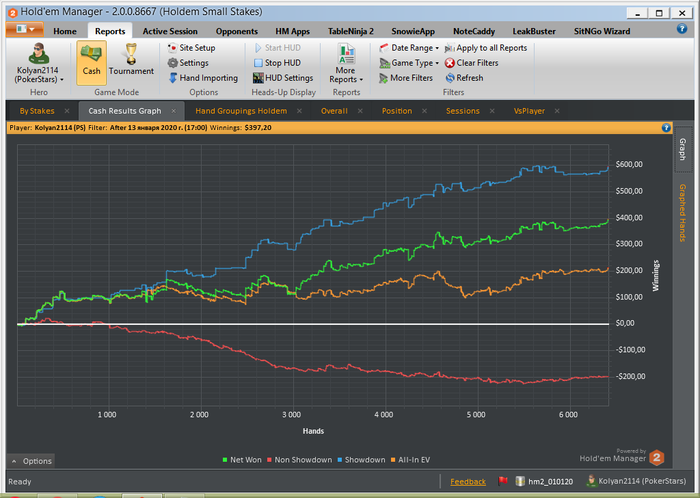The height and width of the screenshot is (498, 700).
Task: Open the Opponents tab
Action: click(x=237, y=31)
